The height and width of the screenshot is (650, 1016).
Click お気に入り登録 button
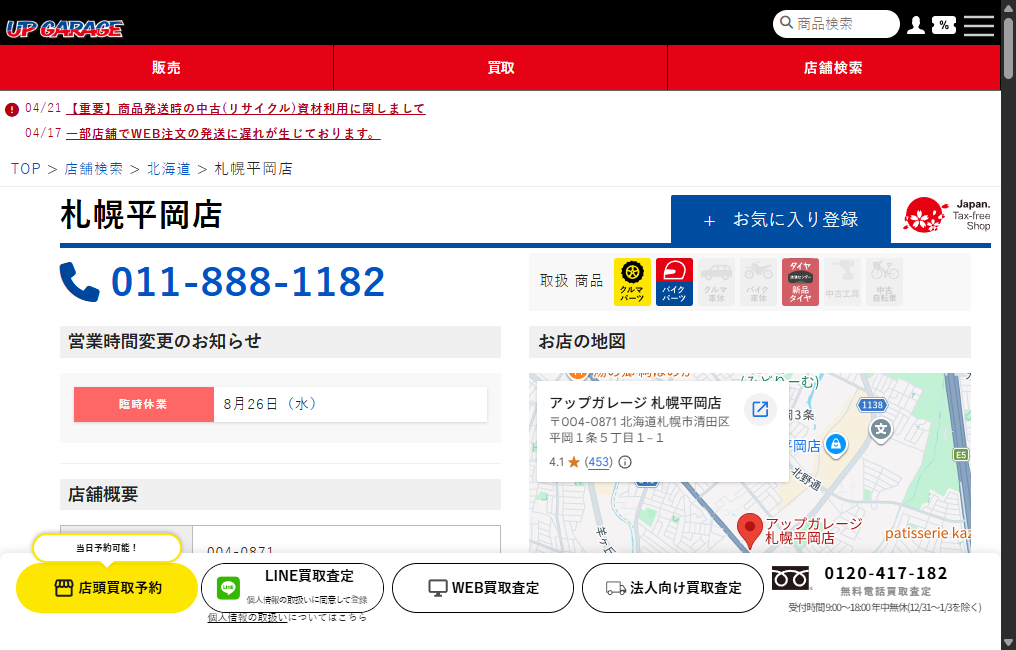(781, 220)
